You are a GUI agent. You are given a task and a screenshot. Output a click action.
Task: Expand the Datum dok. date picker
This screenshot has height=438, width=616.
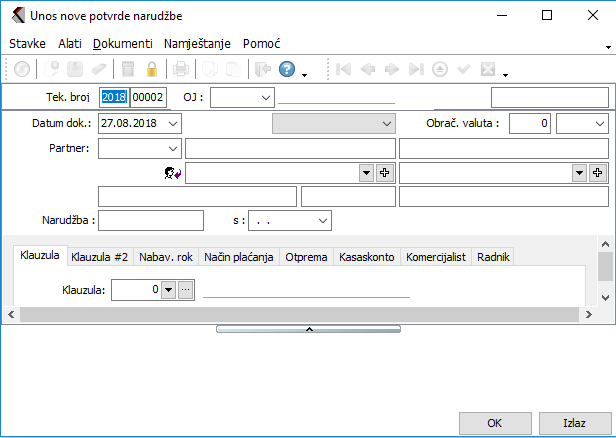tap(174, 123)
